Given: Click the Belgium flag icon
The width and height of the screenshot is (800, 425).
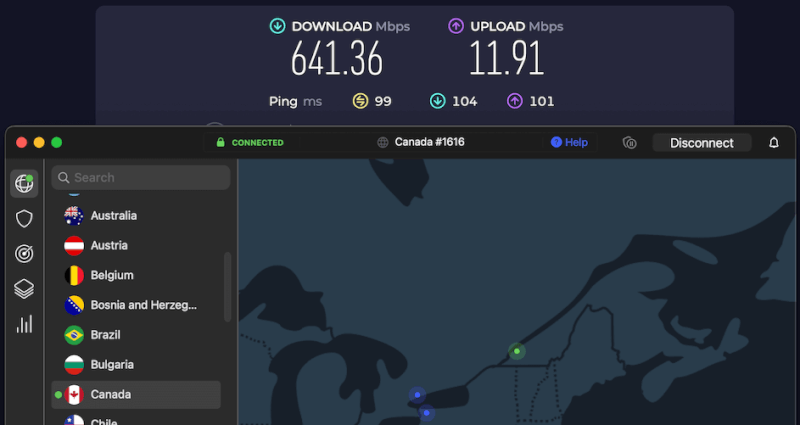Looking at the screenshot, I should (74, 276).
